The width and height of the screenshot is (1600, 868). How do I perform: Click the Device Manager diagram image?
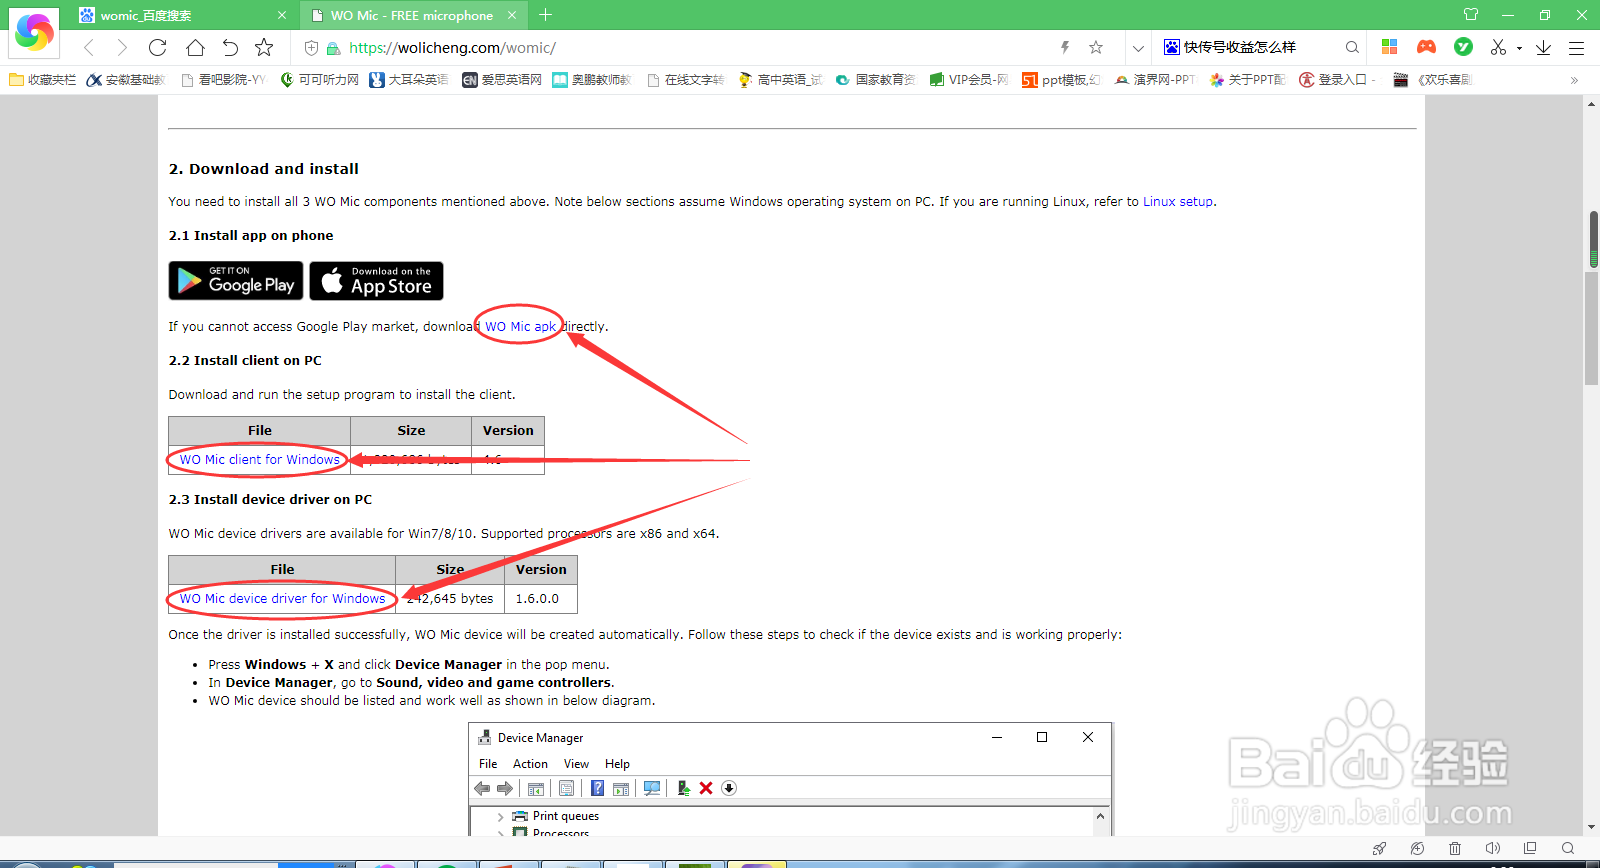pos(790,779)
